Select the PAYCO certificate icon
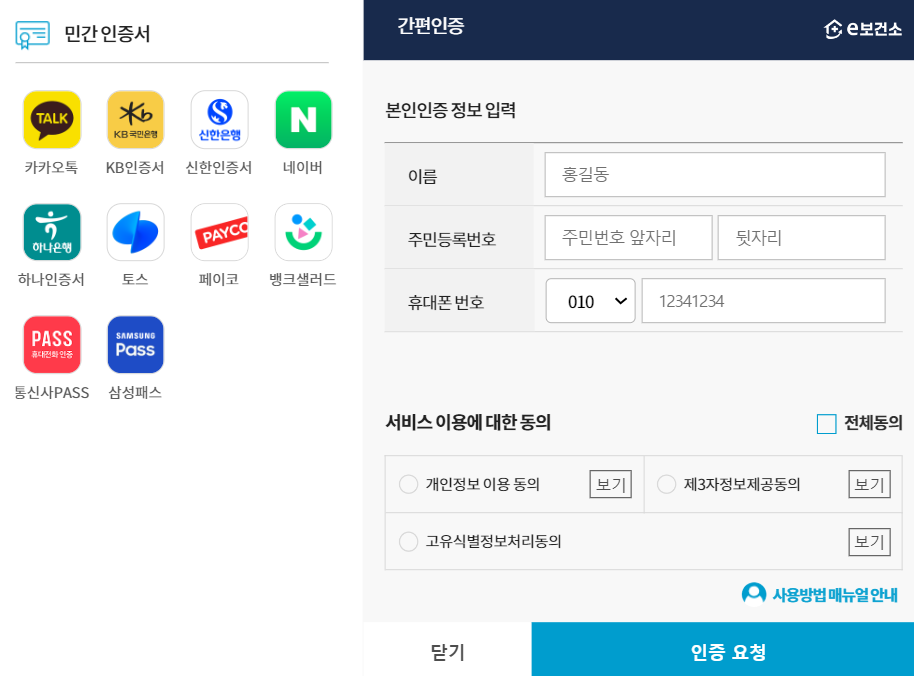Image resolution: width=914 pixels, height=676 pixels. pyautogui.click(x=219, y=232)
